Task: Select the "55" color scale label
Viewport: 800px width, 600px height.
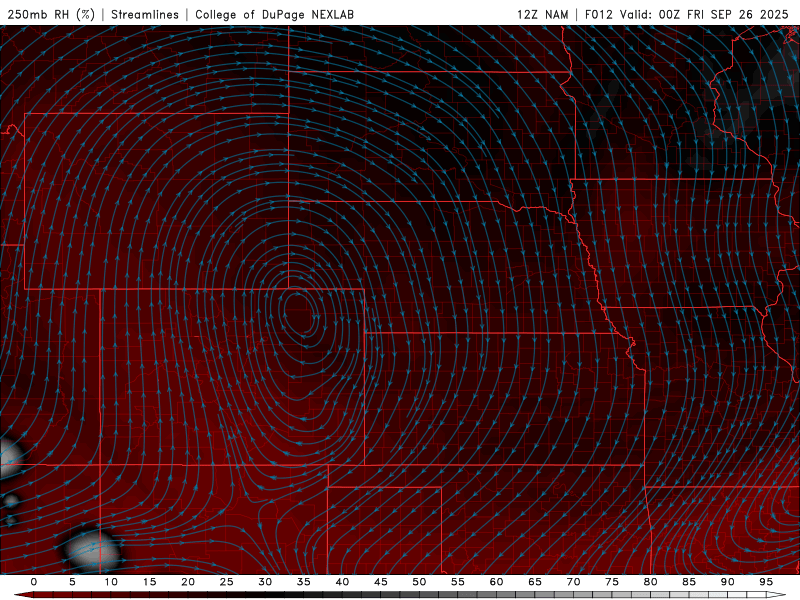Action: [458, 582]
